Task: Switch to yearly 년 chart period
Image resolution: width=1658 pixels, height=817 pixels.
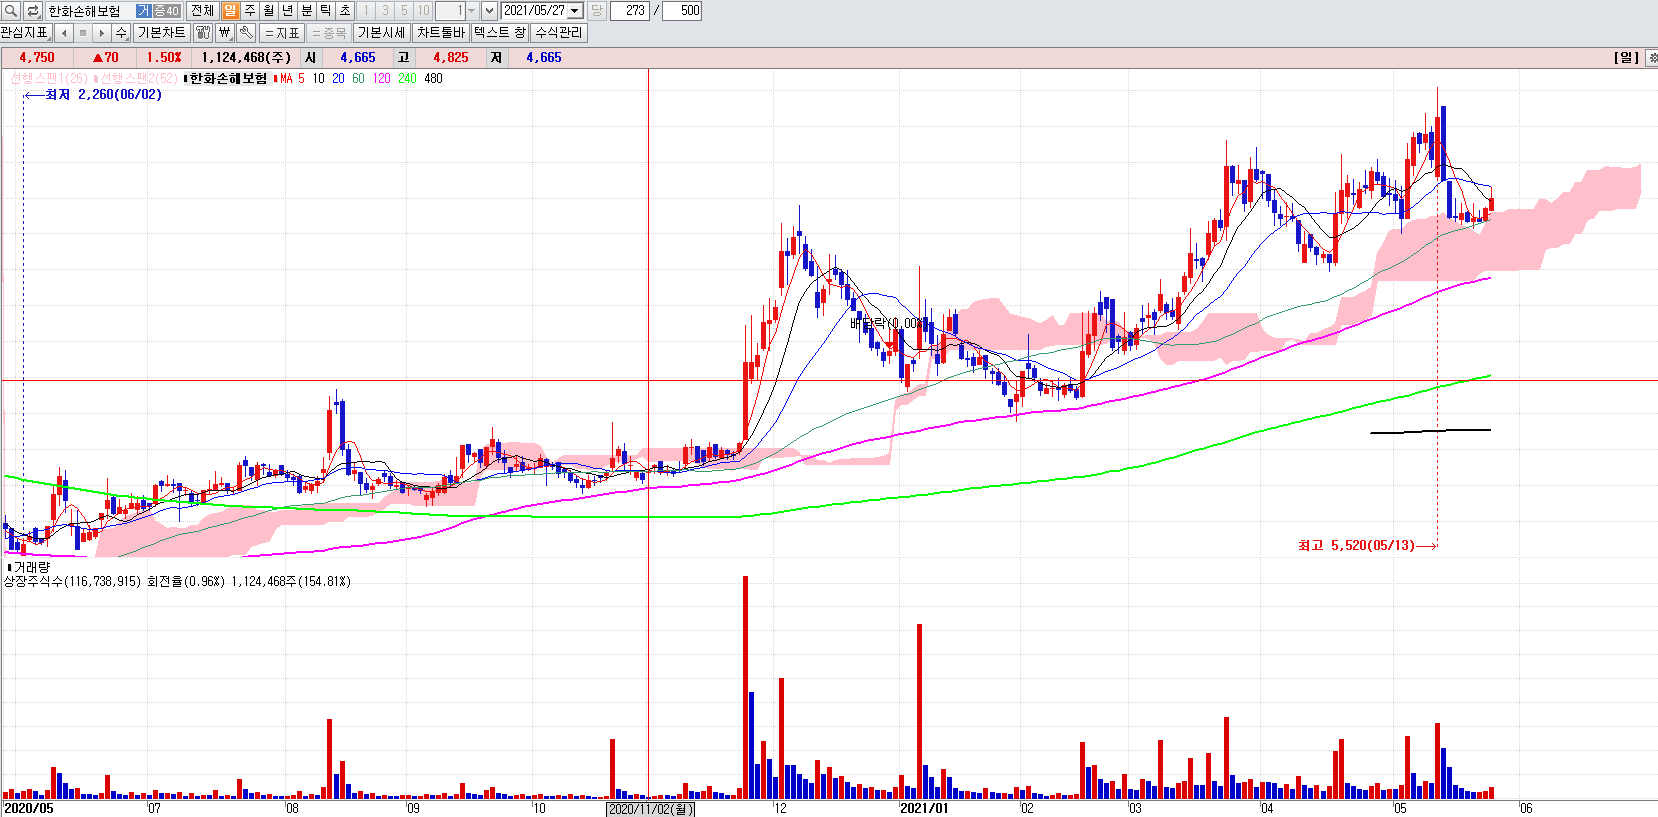Action: tap(287, 10)
